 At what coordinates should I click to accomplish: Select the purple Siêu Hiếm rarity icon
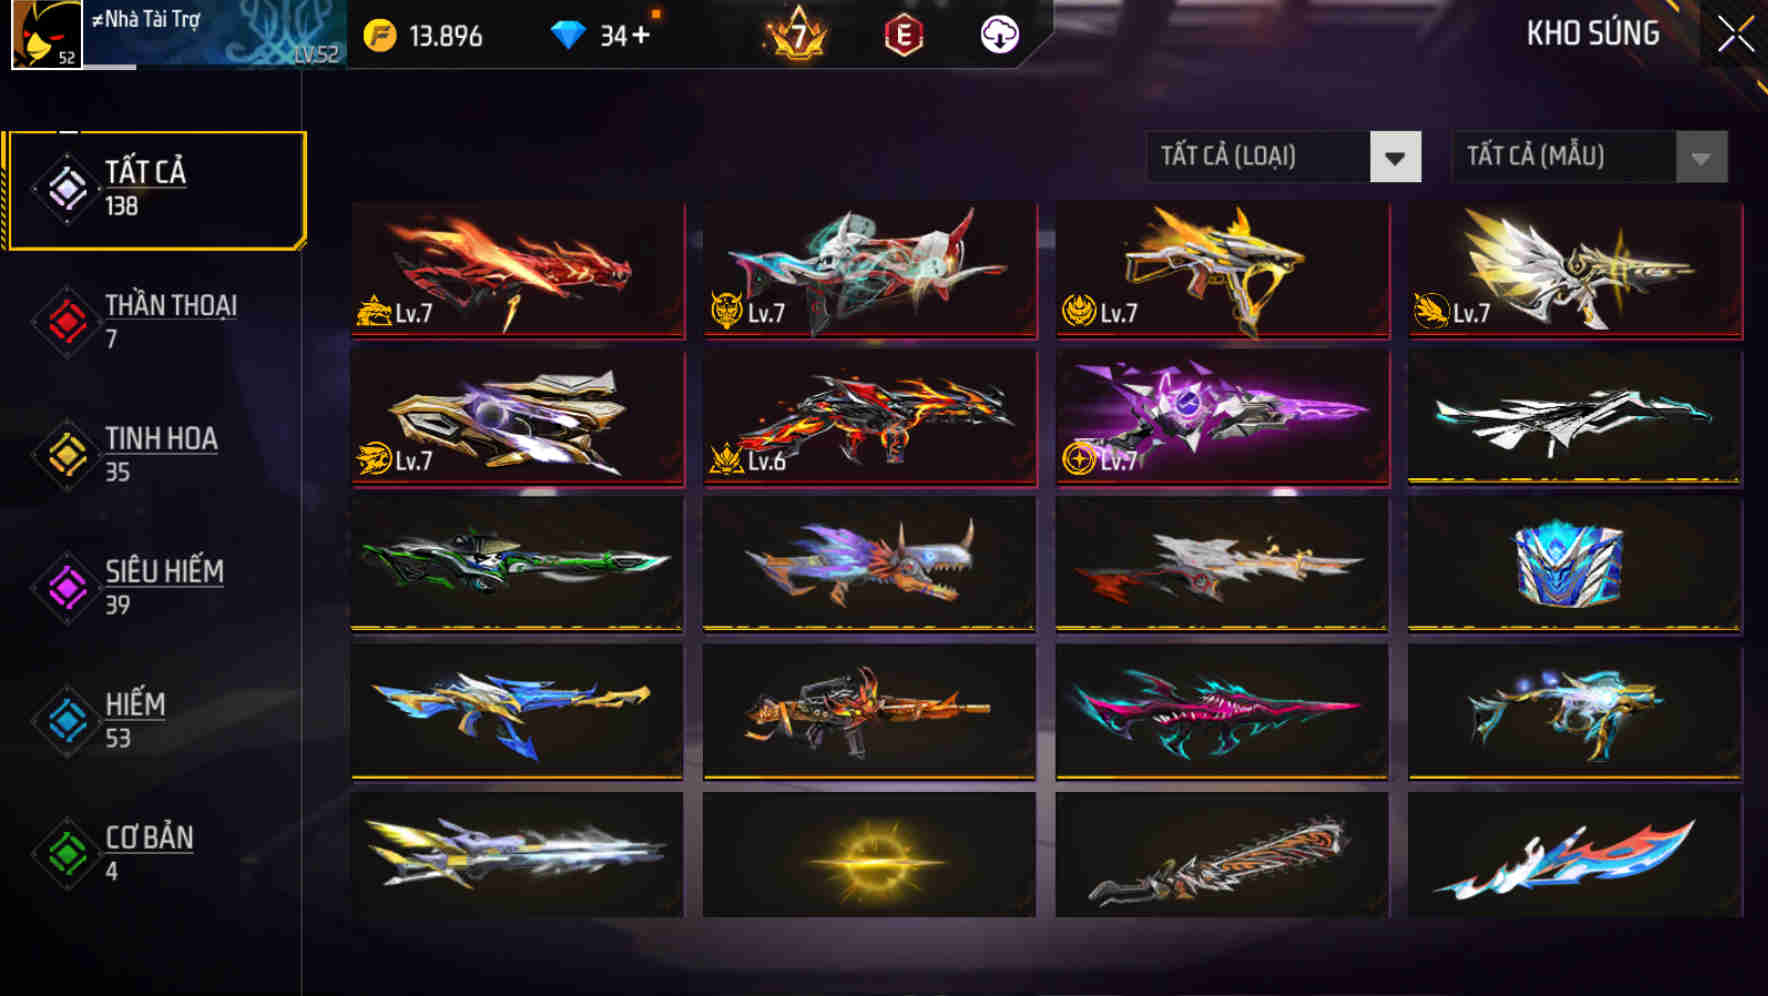click(x=67, y=588)
